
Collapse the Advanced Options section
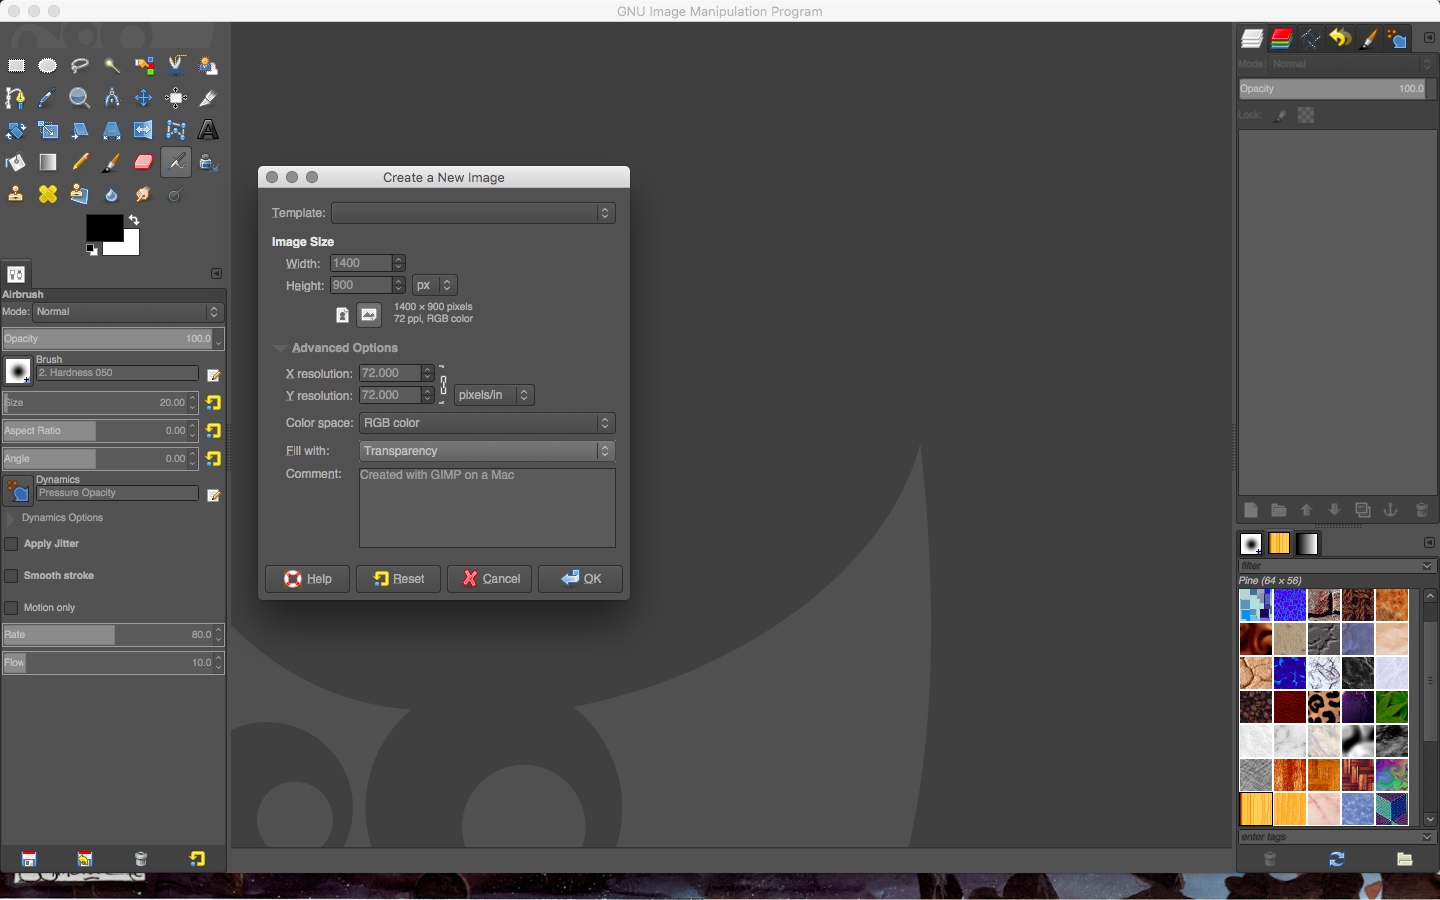(281, 348)
